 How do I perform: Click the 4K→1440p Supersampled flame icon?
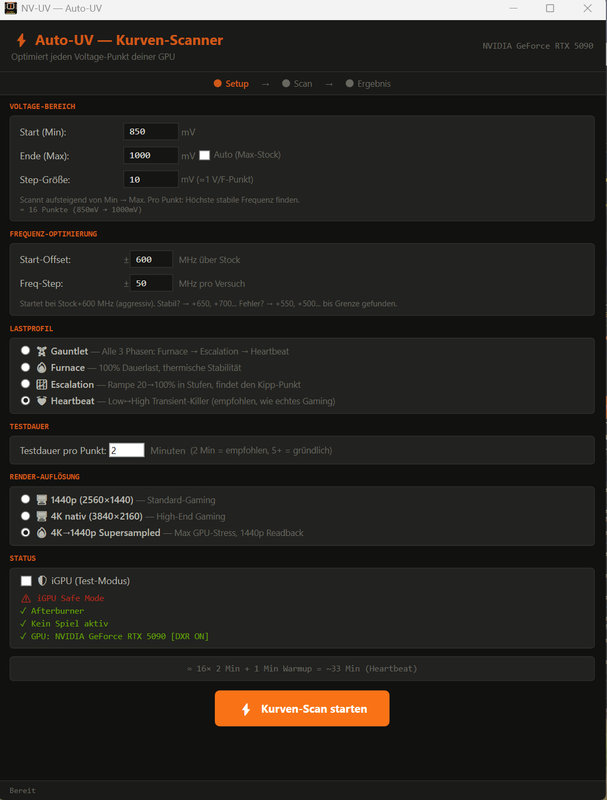pyautogui.click(x=41, y=532)
